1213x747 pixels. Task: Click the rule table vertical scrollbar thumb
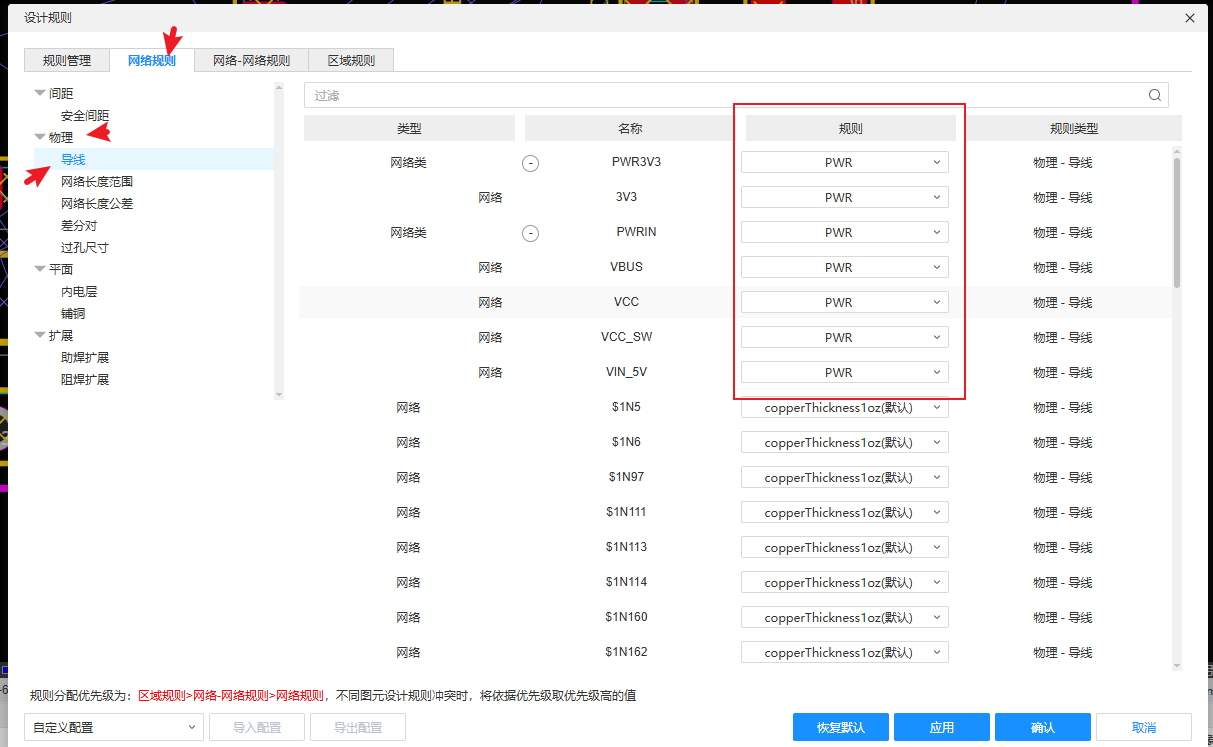tap(1177, 222)
